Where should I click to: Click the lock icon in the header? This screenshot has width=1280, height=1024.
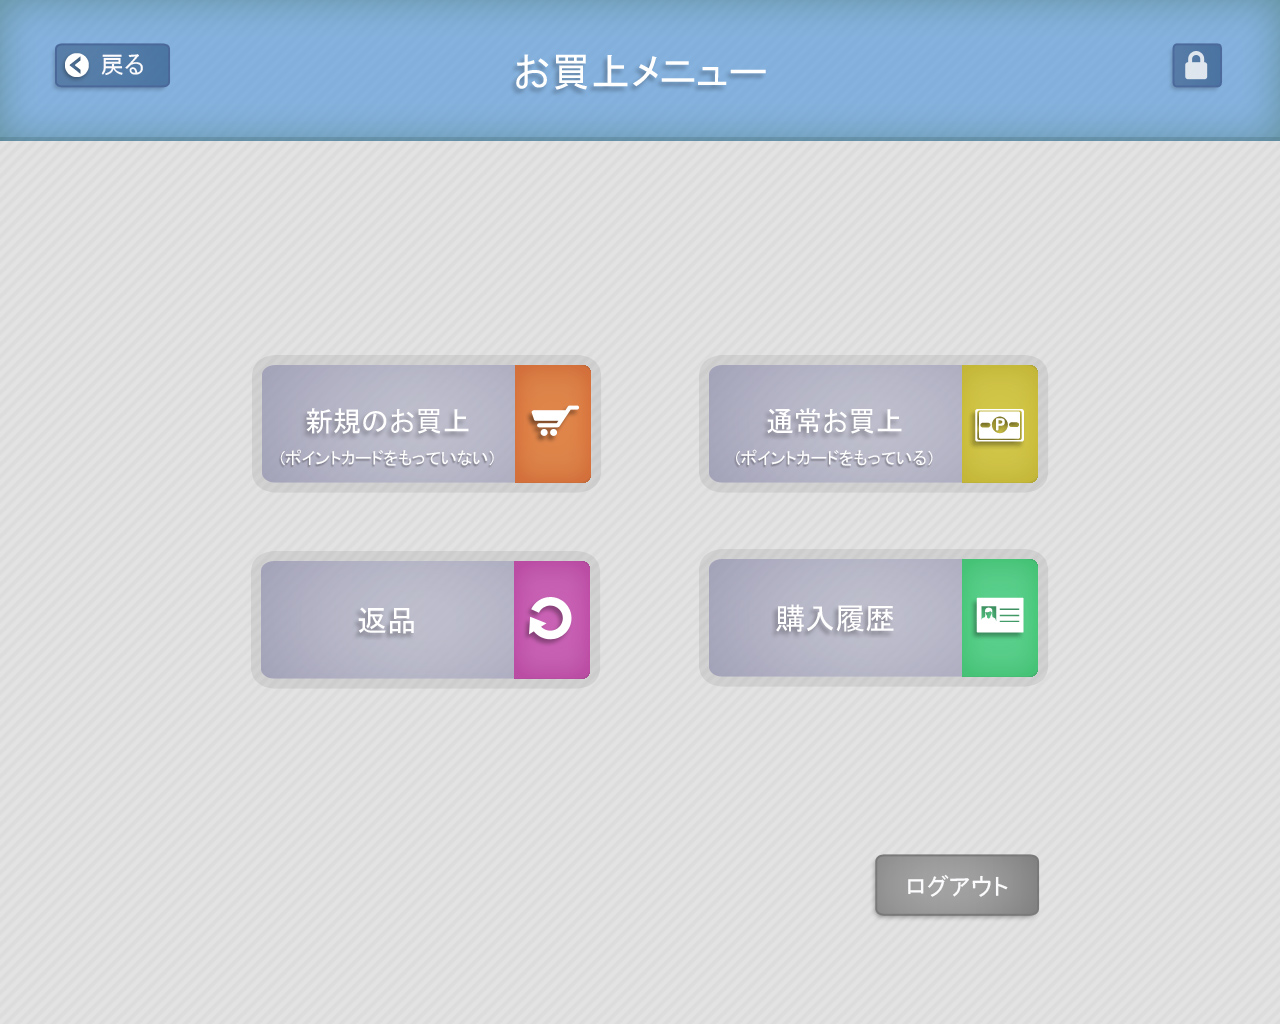click(1196, 66)
